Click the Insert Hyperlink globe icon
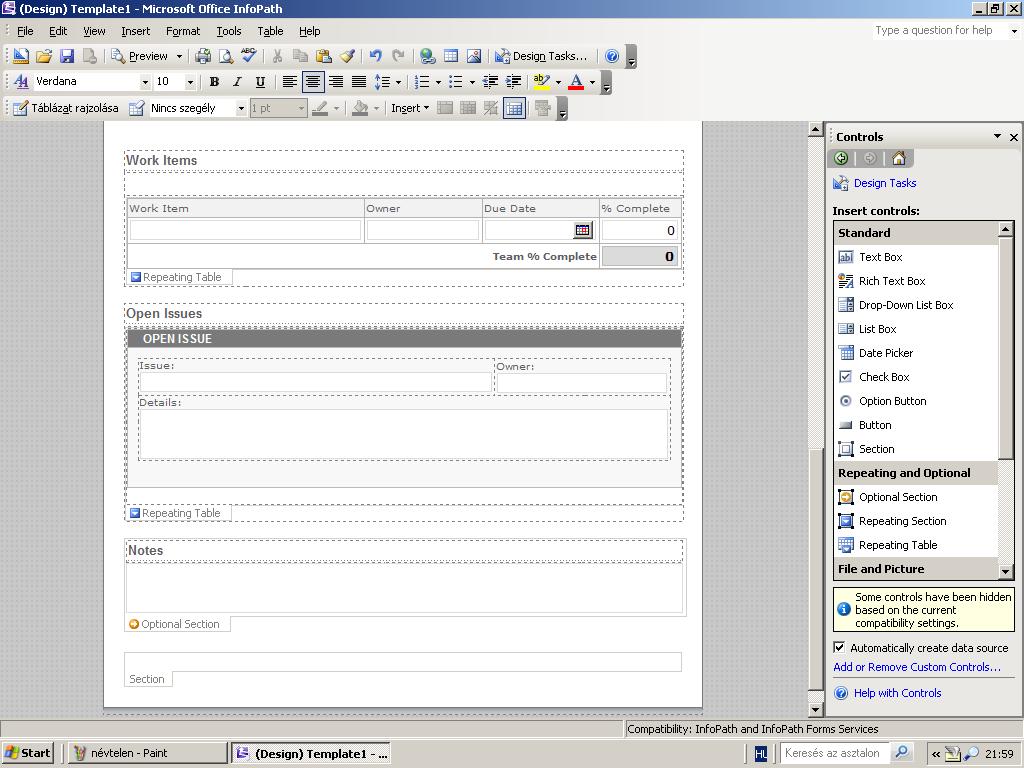The image size is (1024, 768). [428, 57]
